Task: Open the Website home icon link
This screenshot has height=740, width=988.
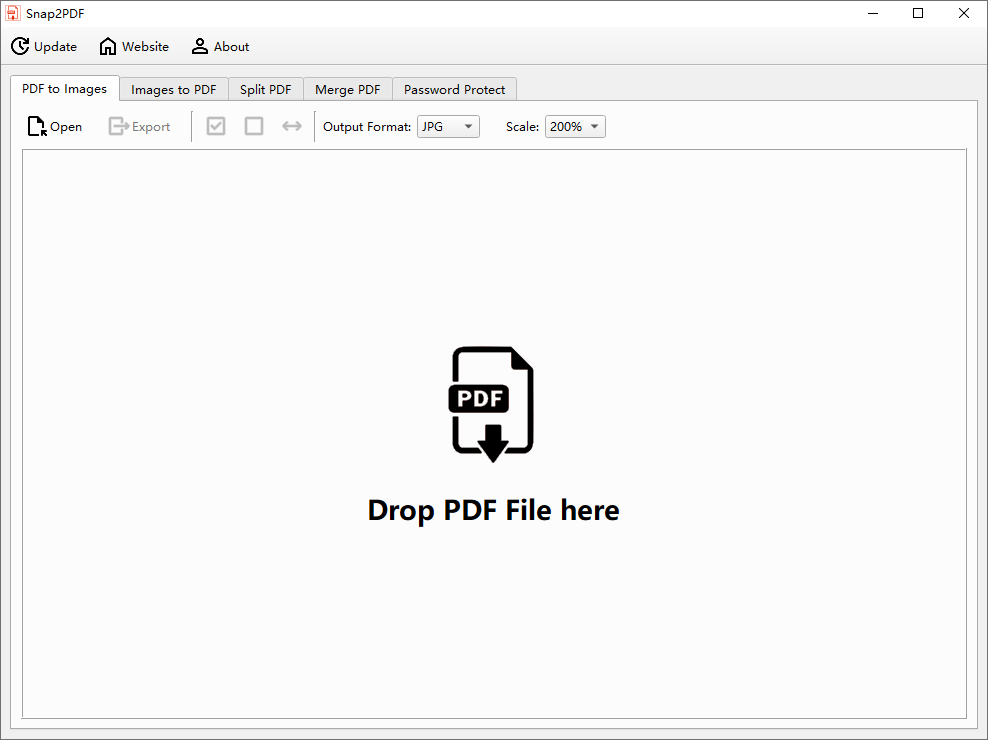Action: [x=108, y=47]
